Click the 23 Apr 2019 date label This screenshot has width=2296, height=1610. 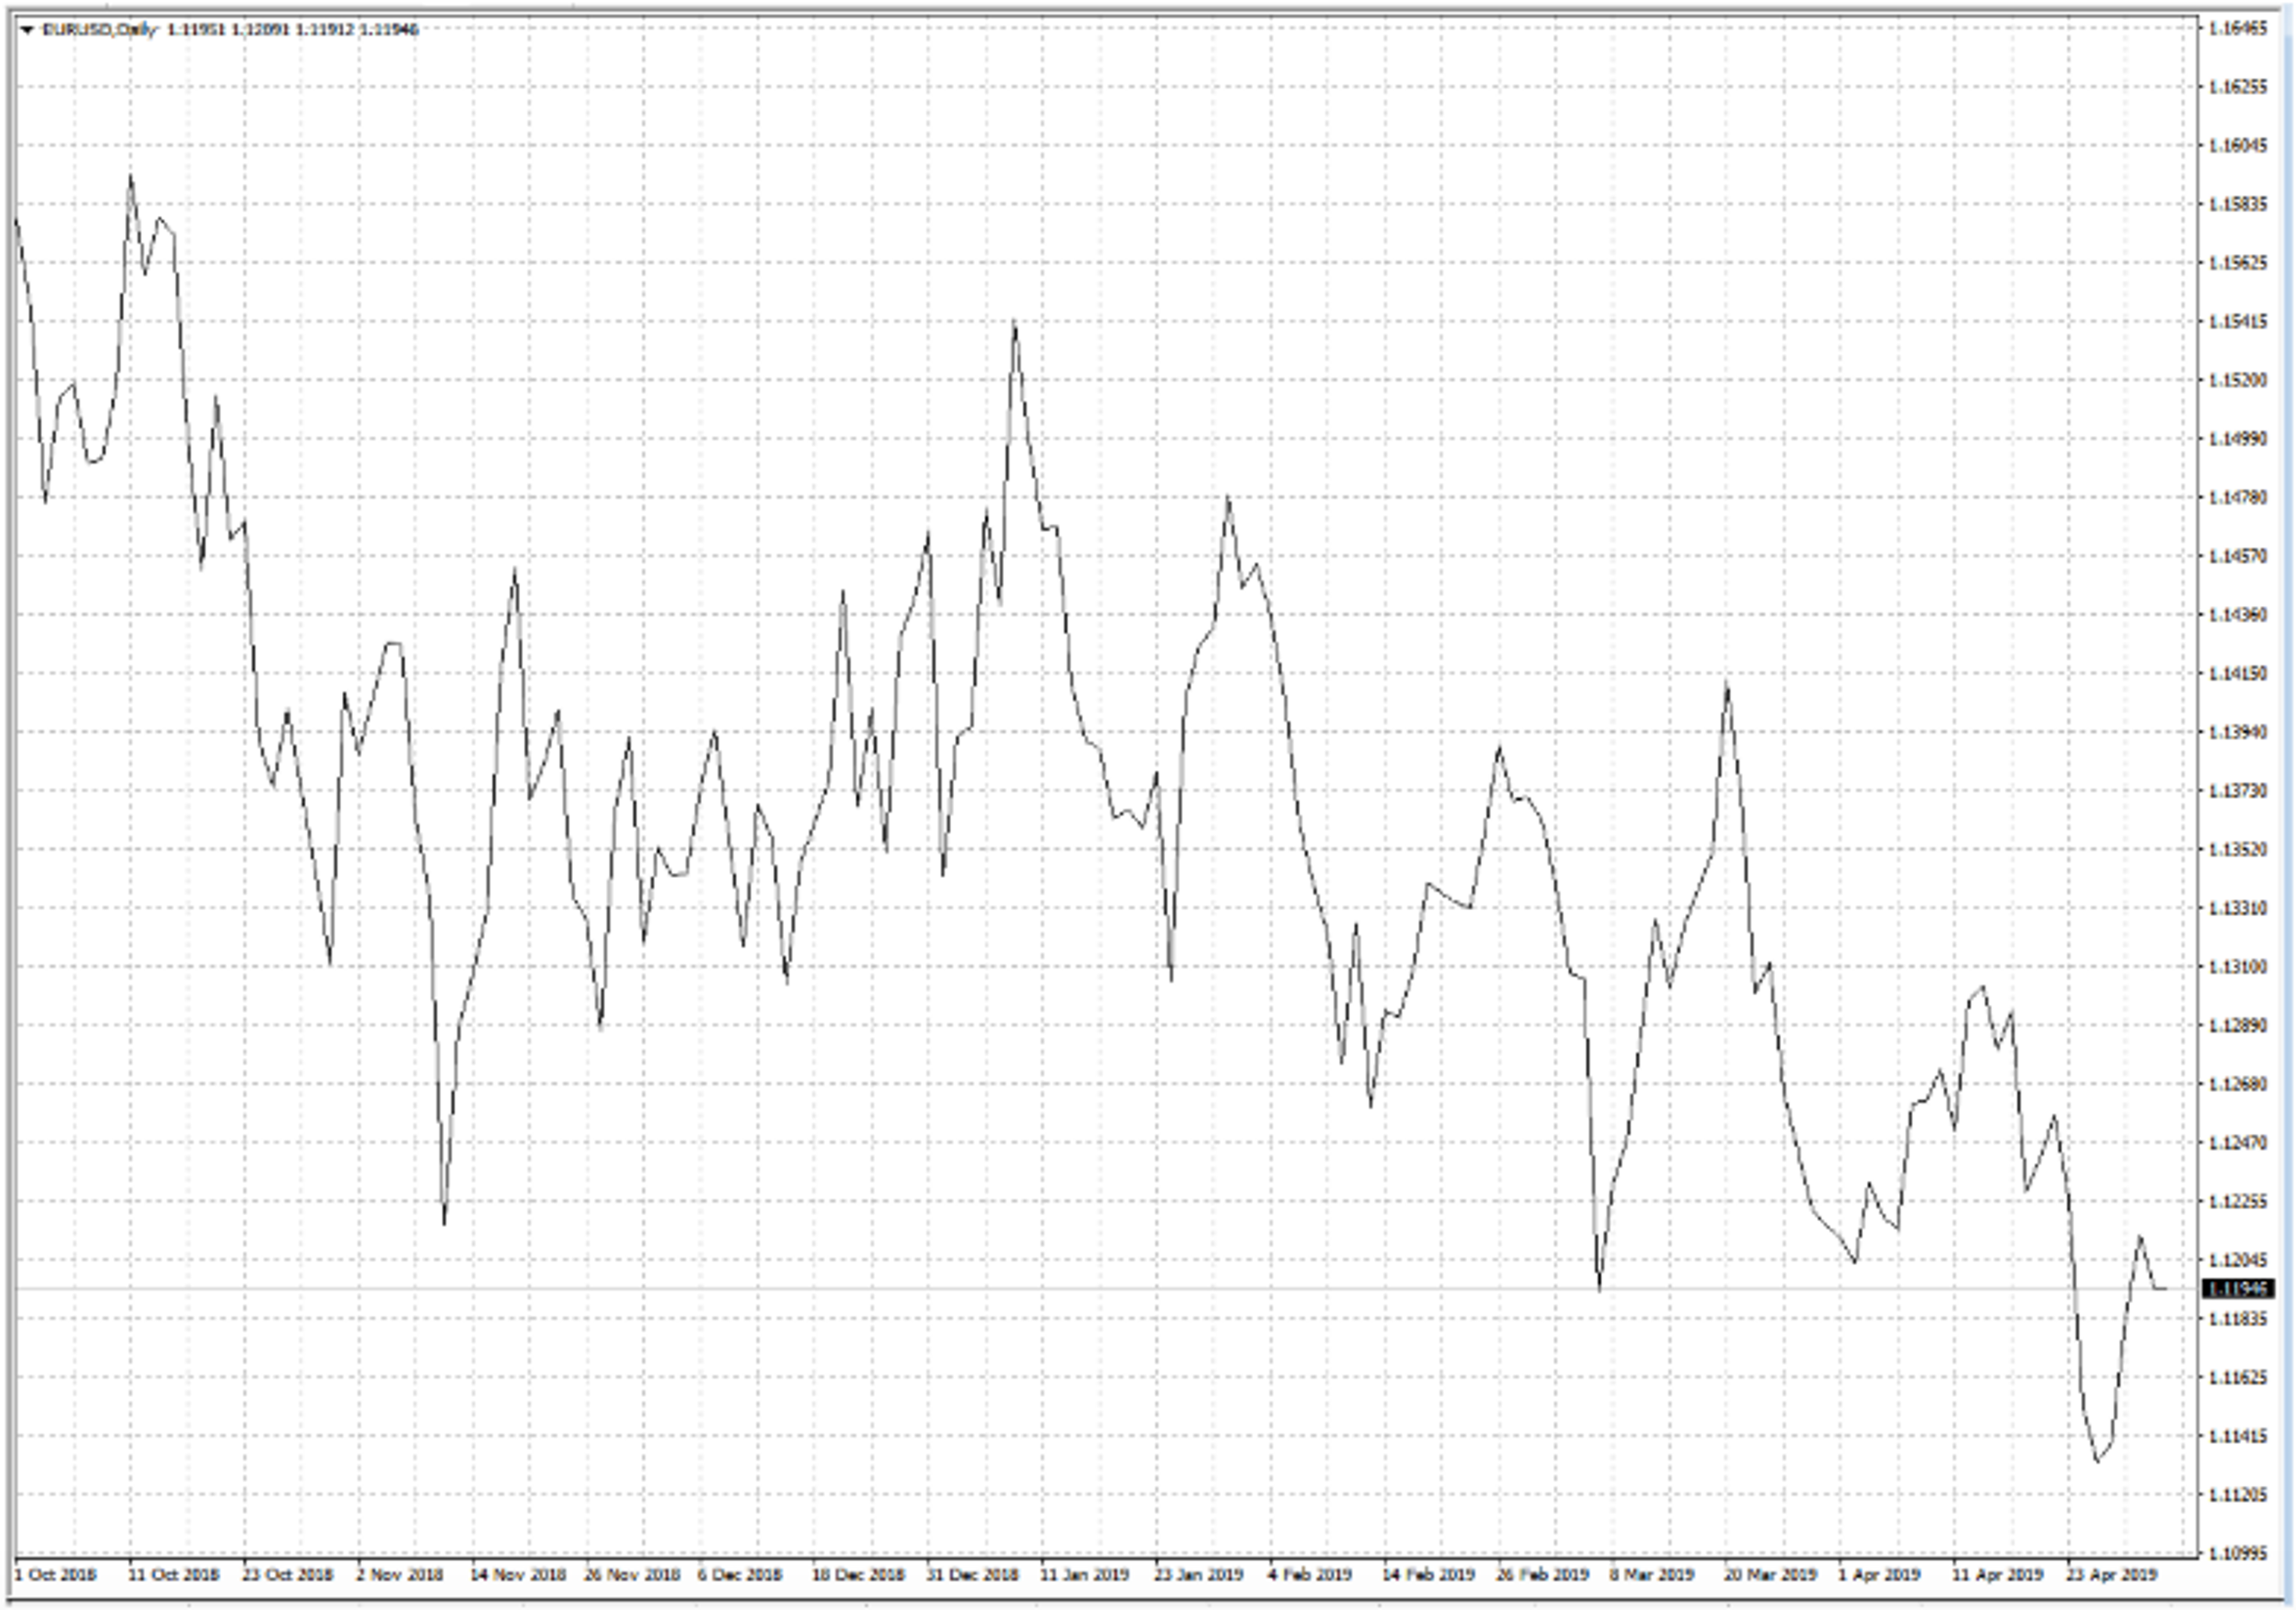pyautogui.click(x=2111, y=1575)
